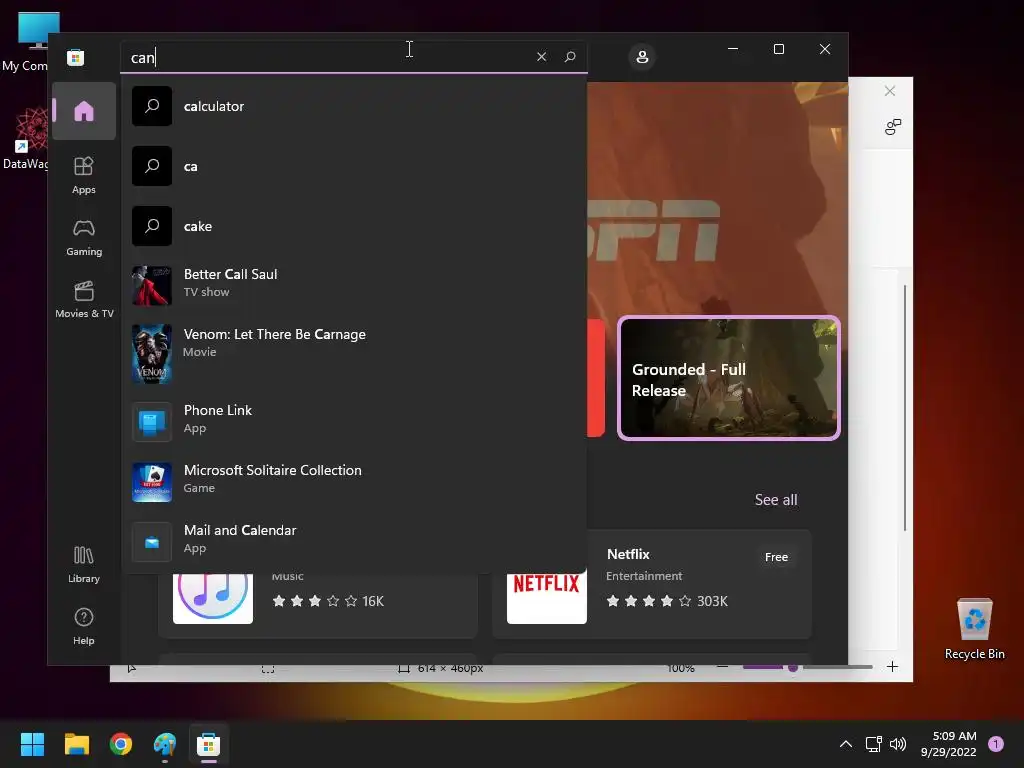Show hidden system tray icons
1024x768 pixels.
(x=846, y=744)
